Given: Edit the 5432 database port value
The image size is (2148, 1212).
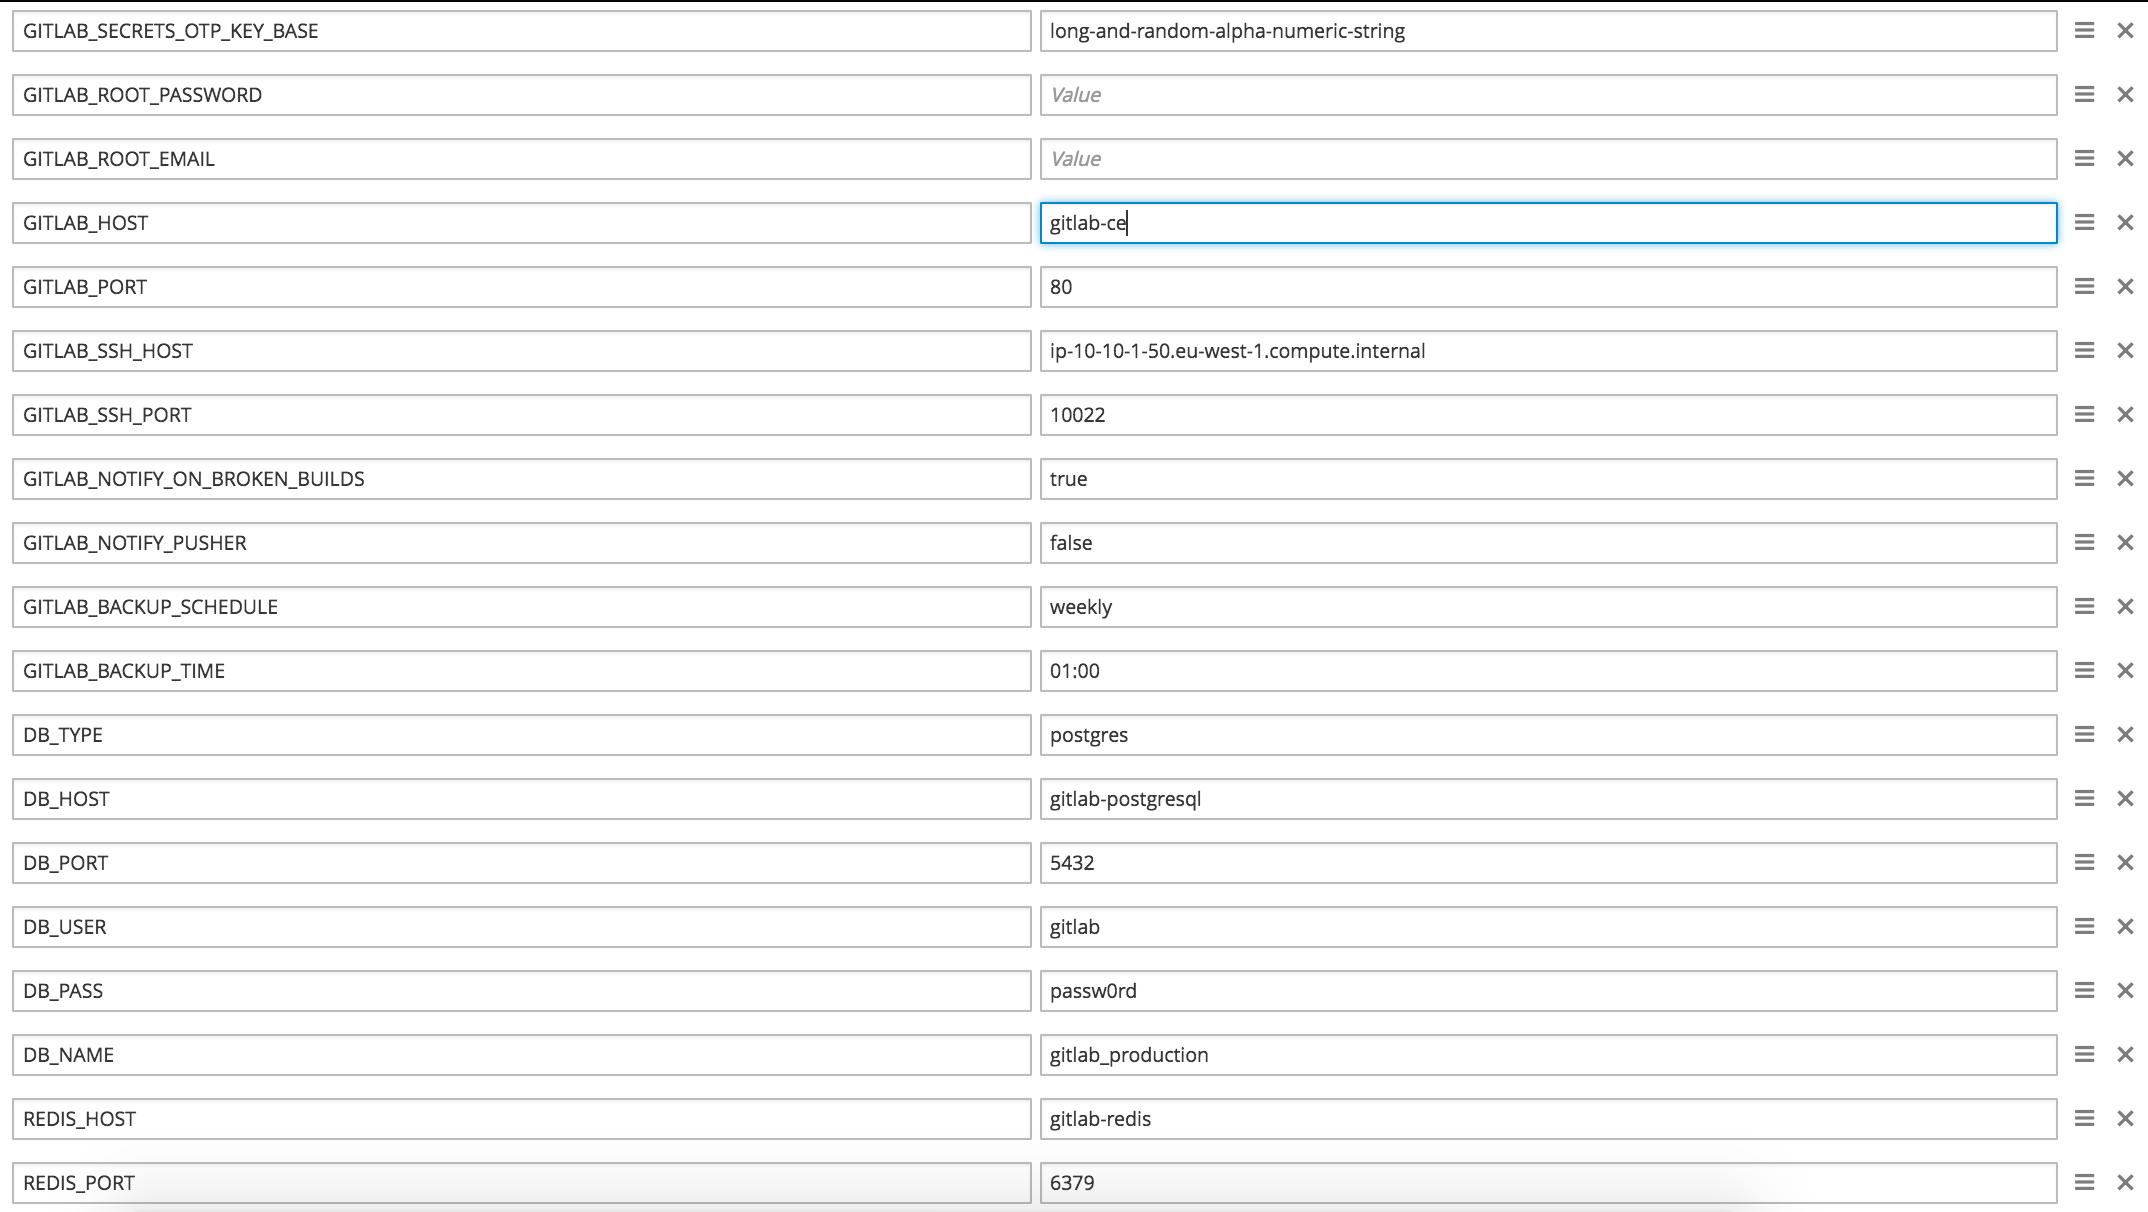Looking at the screenshot, I should [x=1548, y=863].
